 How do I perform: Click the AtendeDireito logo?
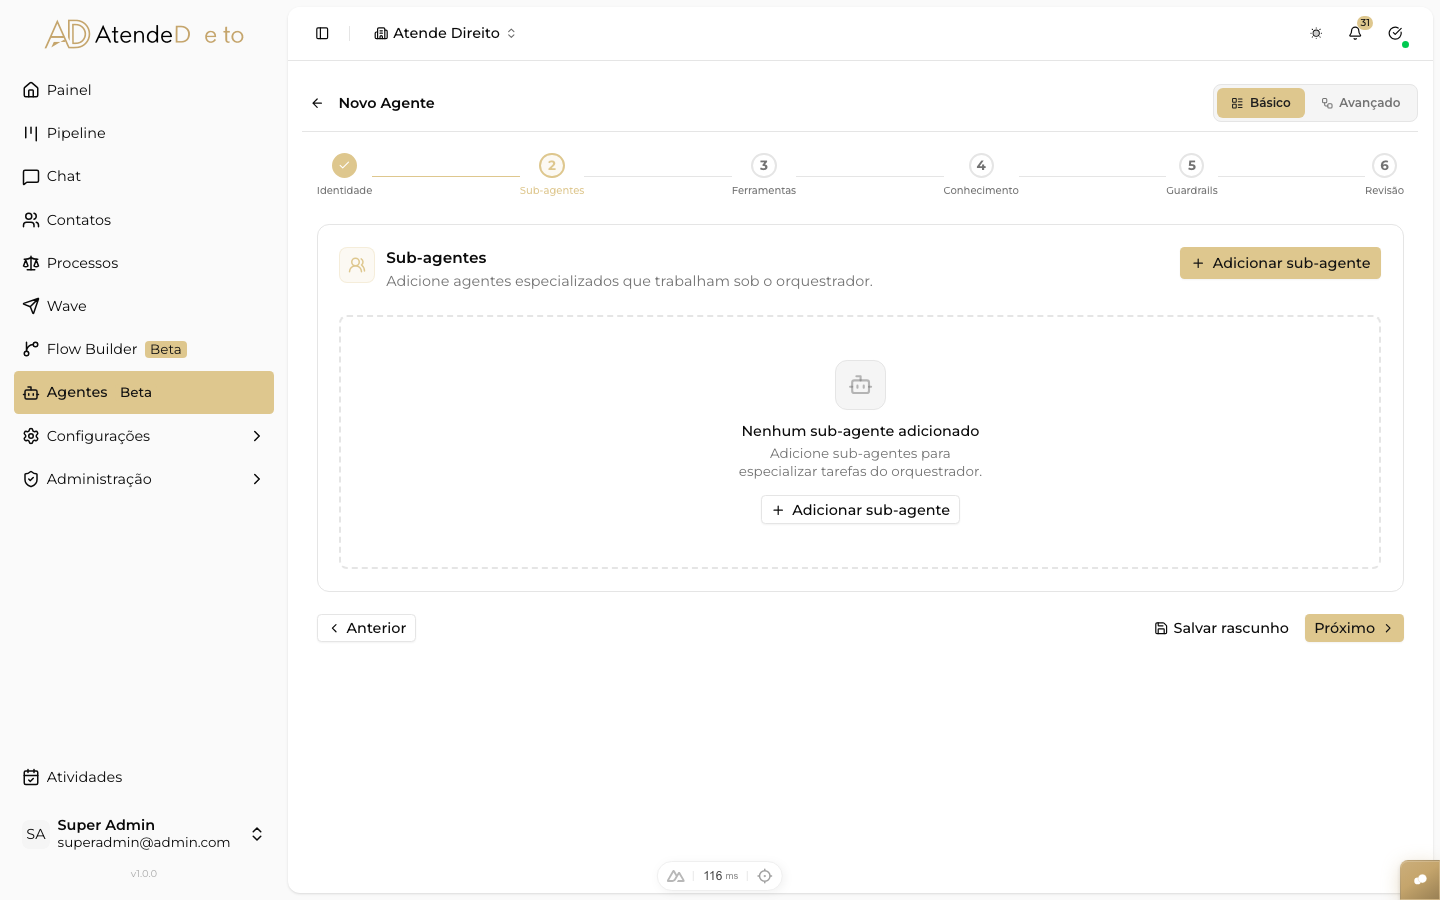click(x=144, y=35)
